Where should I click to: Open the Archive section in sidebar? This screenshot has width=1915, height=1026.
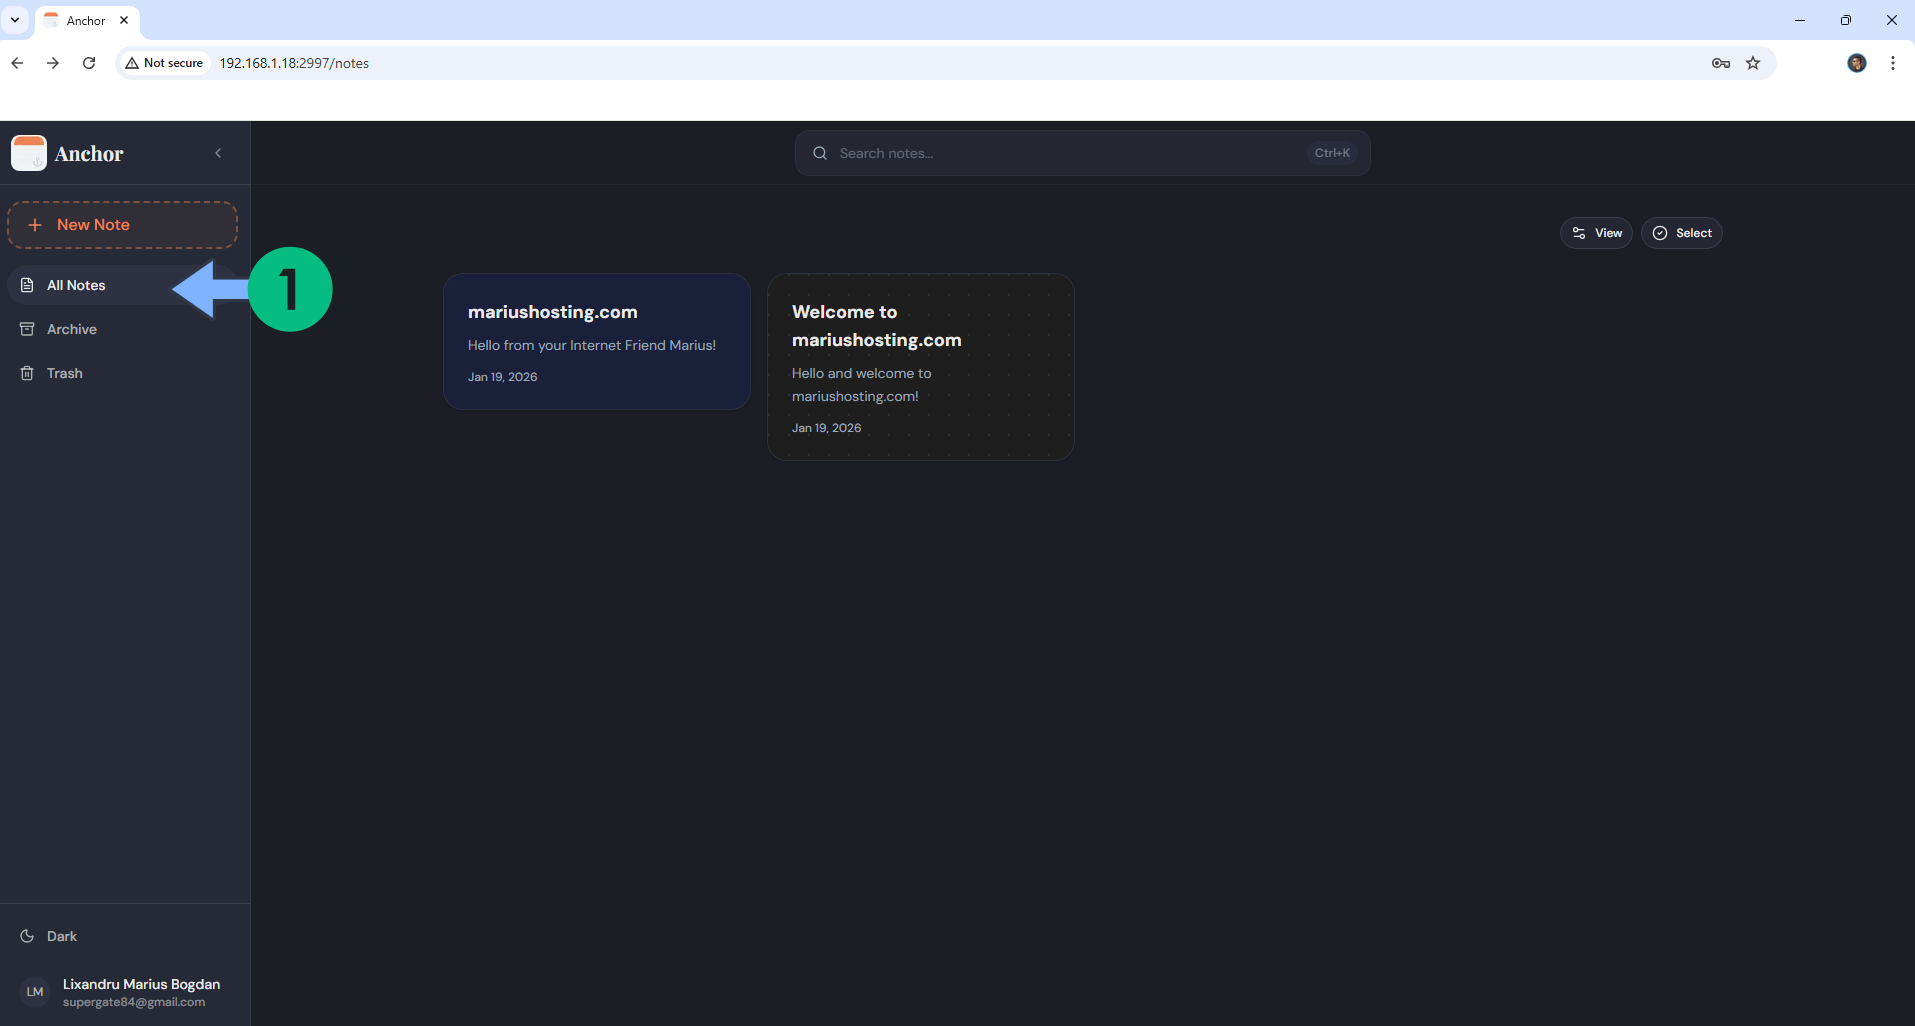[x=71, y=329]
